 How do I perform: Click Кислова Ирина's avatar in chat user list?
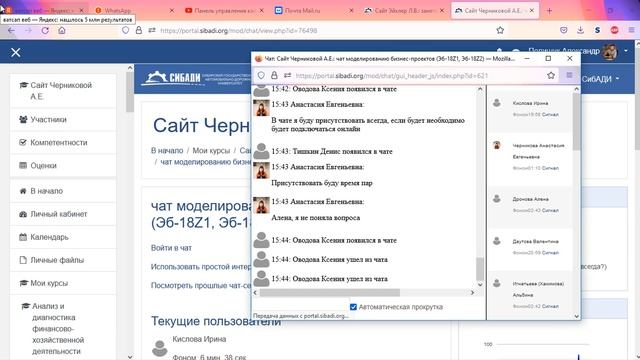[497, 103]
